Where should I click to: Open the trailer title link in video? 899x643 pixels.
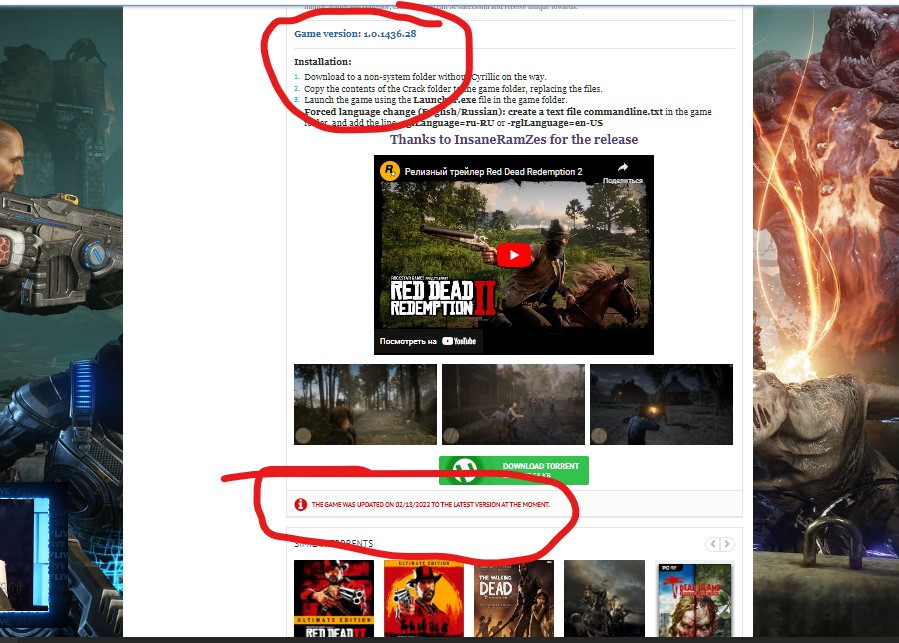492,172
